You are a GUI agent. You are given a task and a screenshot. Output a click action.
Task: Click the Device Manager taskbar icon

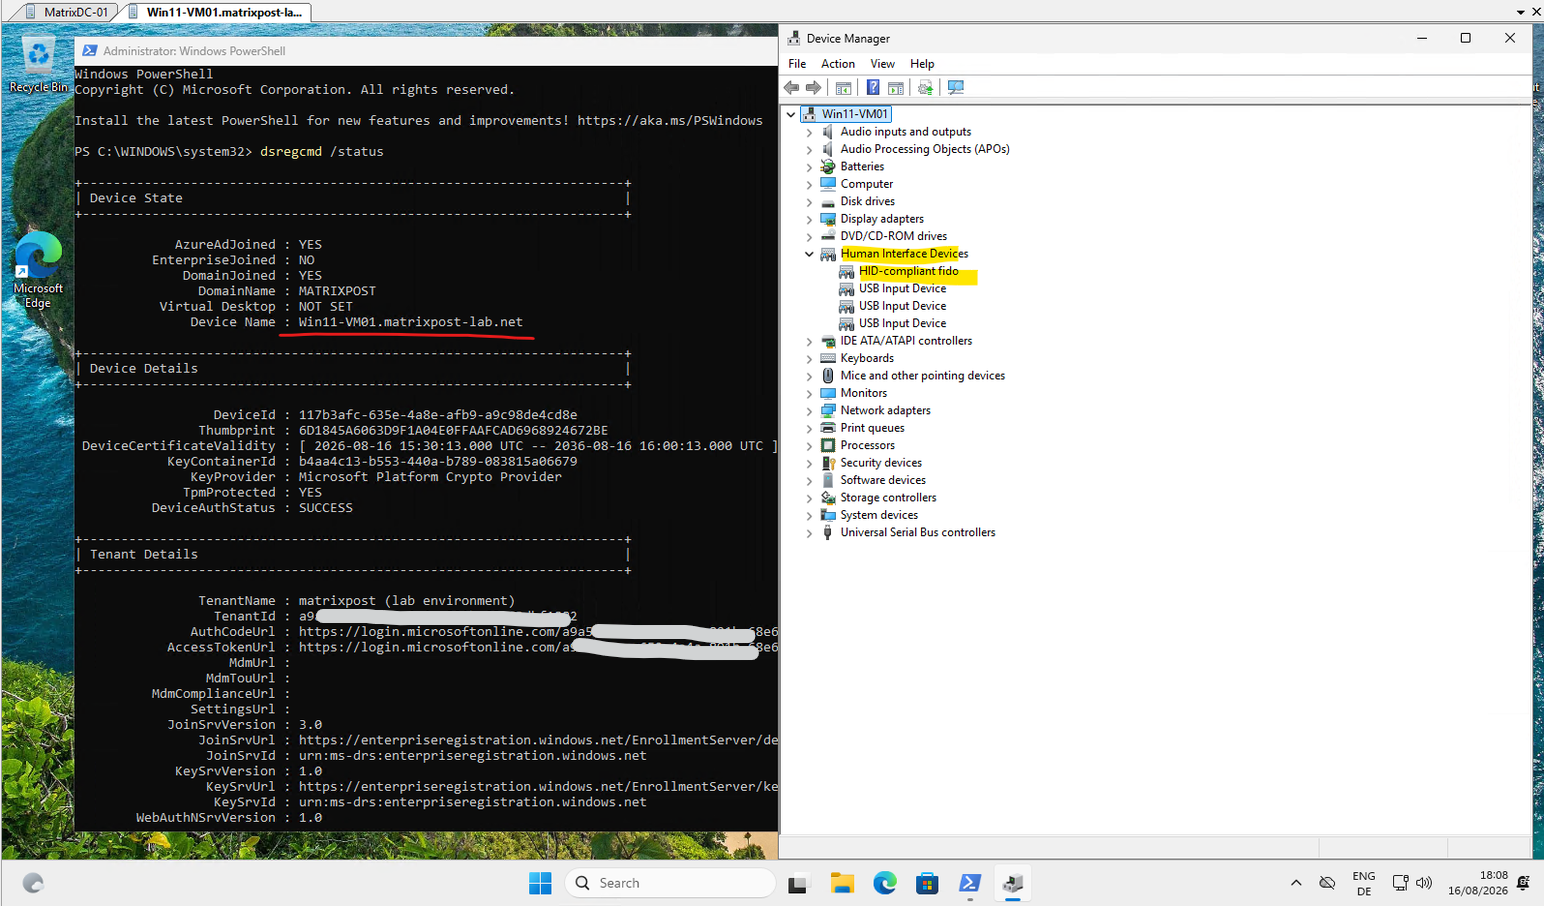point(1013,883)
